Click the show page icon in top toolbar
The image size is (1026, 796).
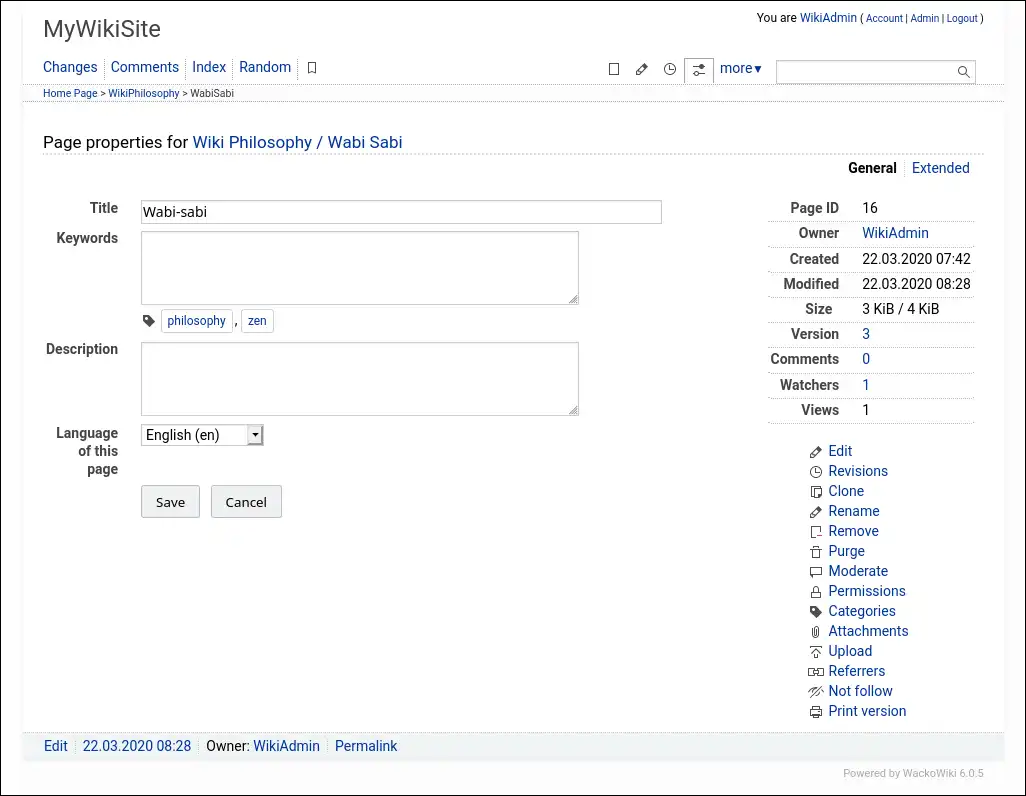[614, 69]
